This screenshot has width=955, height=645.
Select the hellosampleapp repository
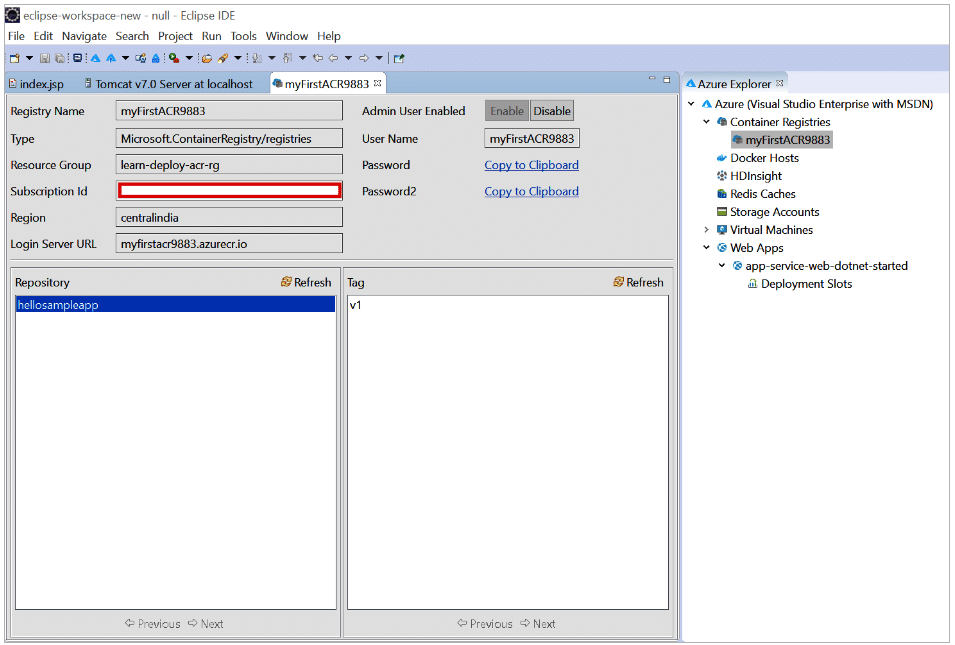click(x=58, y=305)
